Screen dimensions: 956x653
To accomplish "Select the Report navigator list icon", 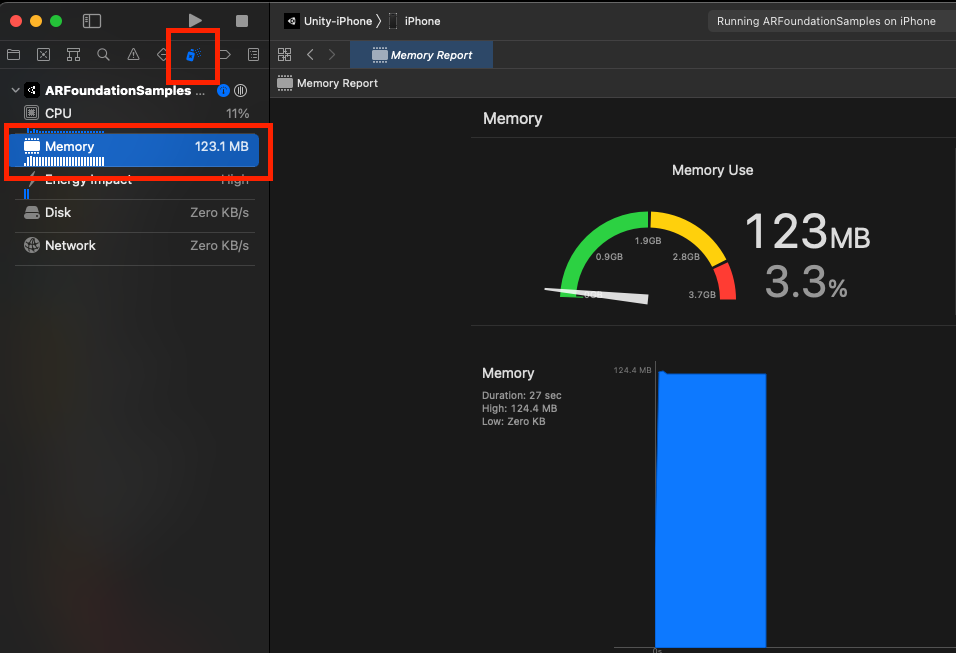I will point(253,55).
